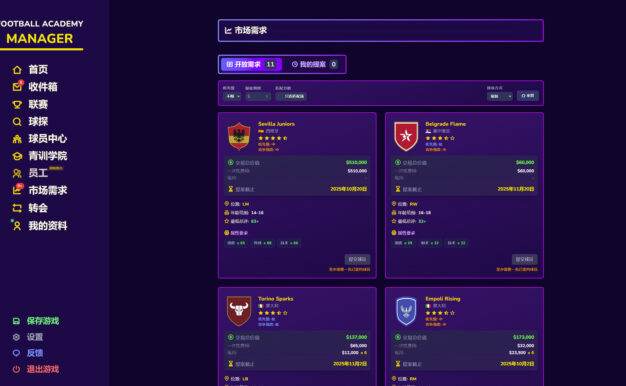Screen dimensions: 626x386
Task: Click the 市场需求 page header
Action: coord(380,30)
